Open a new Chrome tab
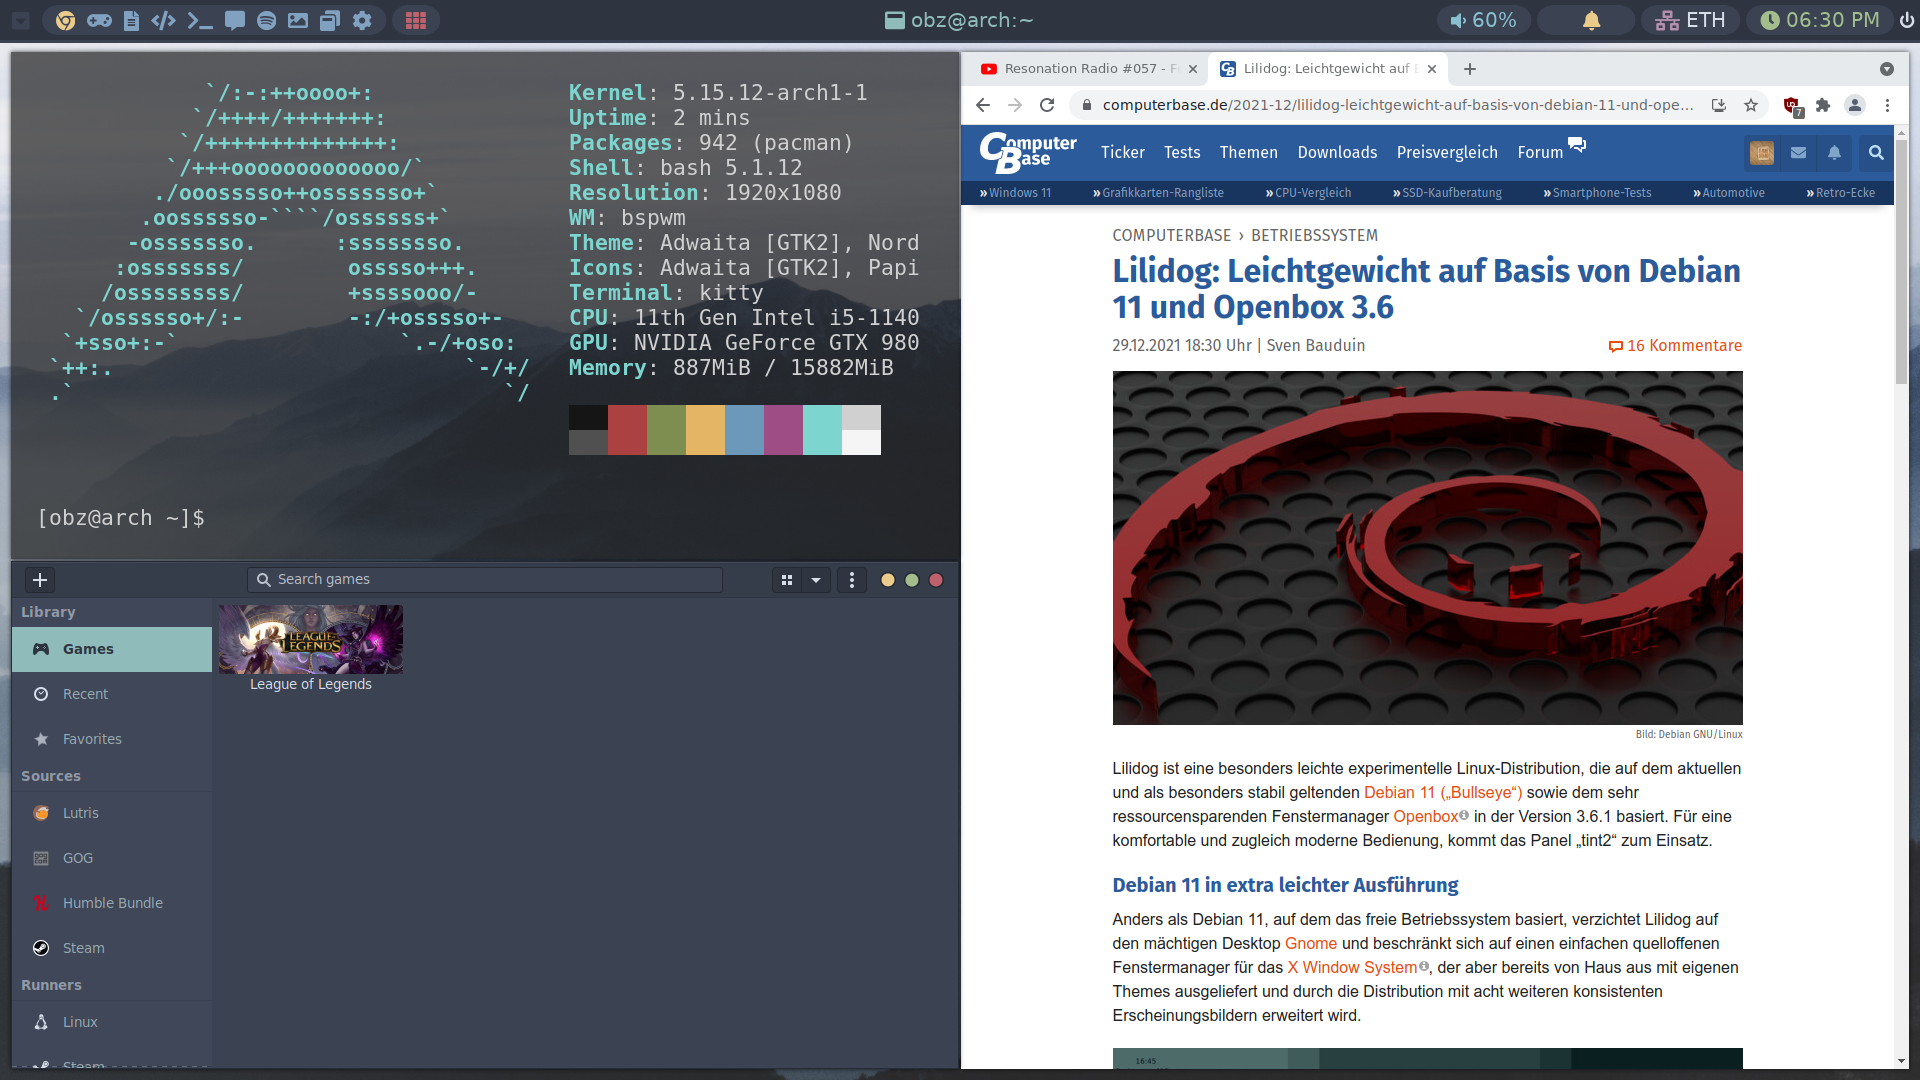Screen dimensions: 1920x1080 coord(1469,69)
